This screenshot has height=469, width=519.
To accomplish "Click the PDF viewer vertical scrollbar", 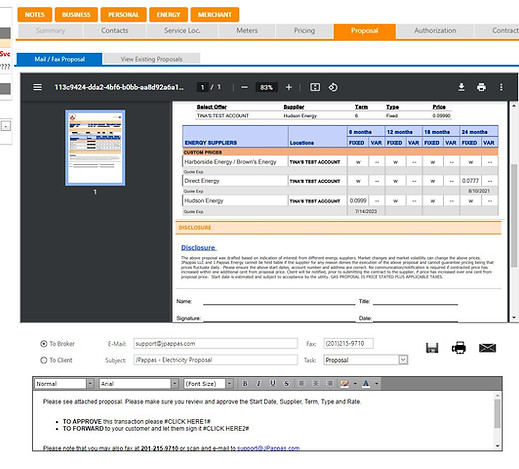I will pyautogui.click(x=514, y=217).
